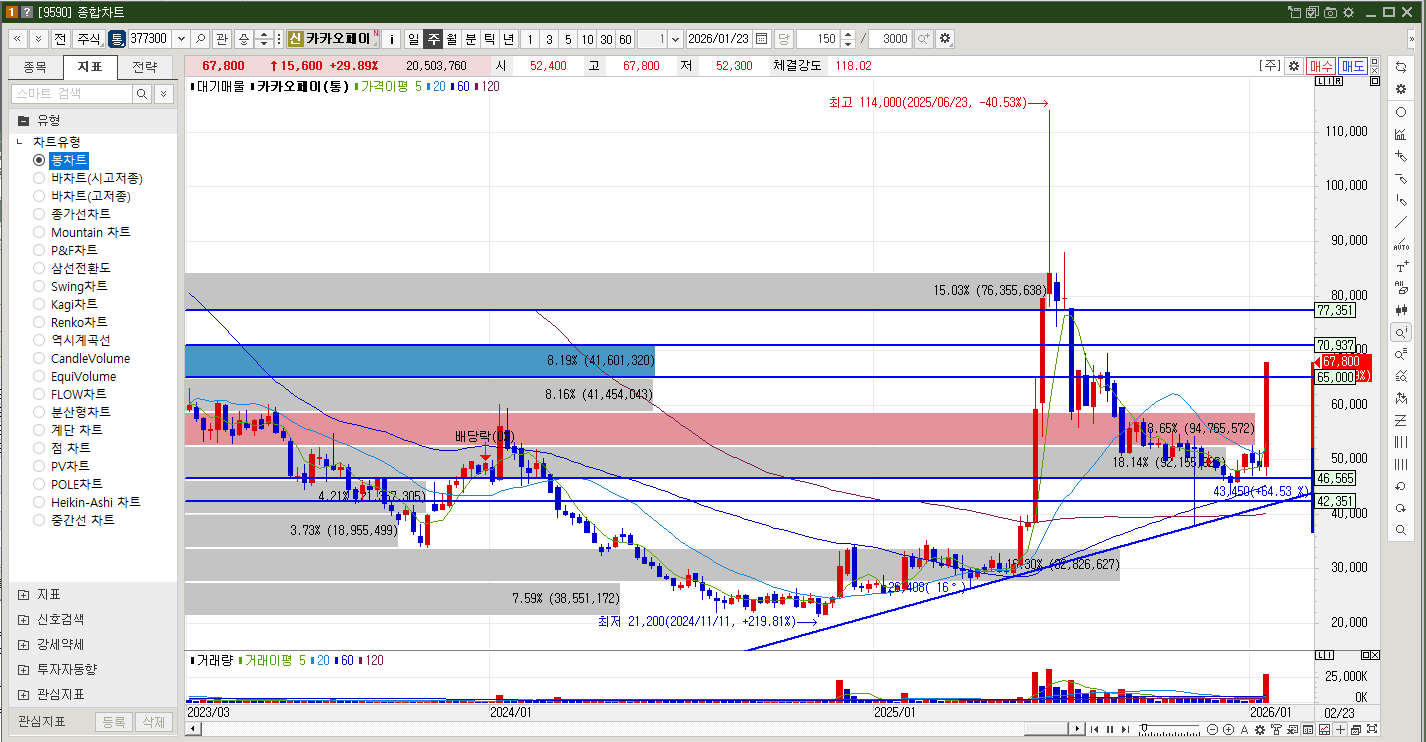Image resolution: width=1426 pixels, height=742 pixels.
Task: Select the Heikin-Ashi 차트 option
Action: (x=40, y=502)
